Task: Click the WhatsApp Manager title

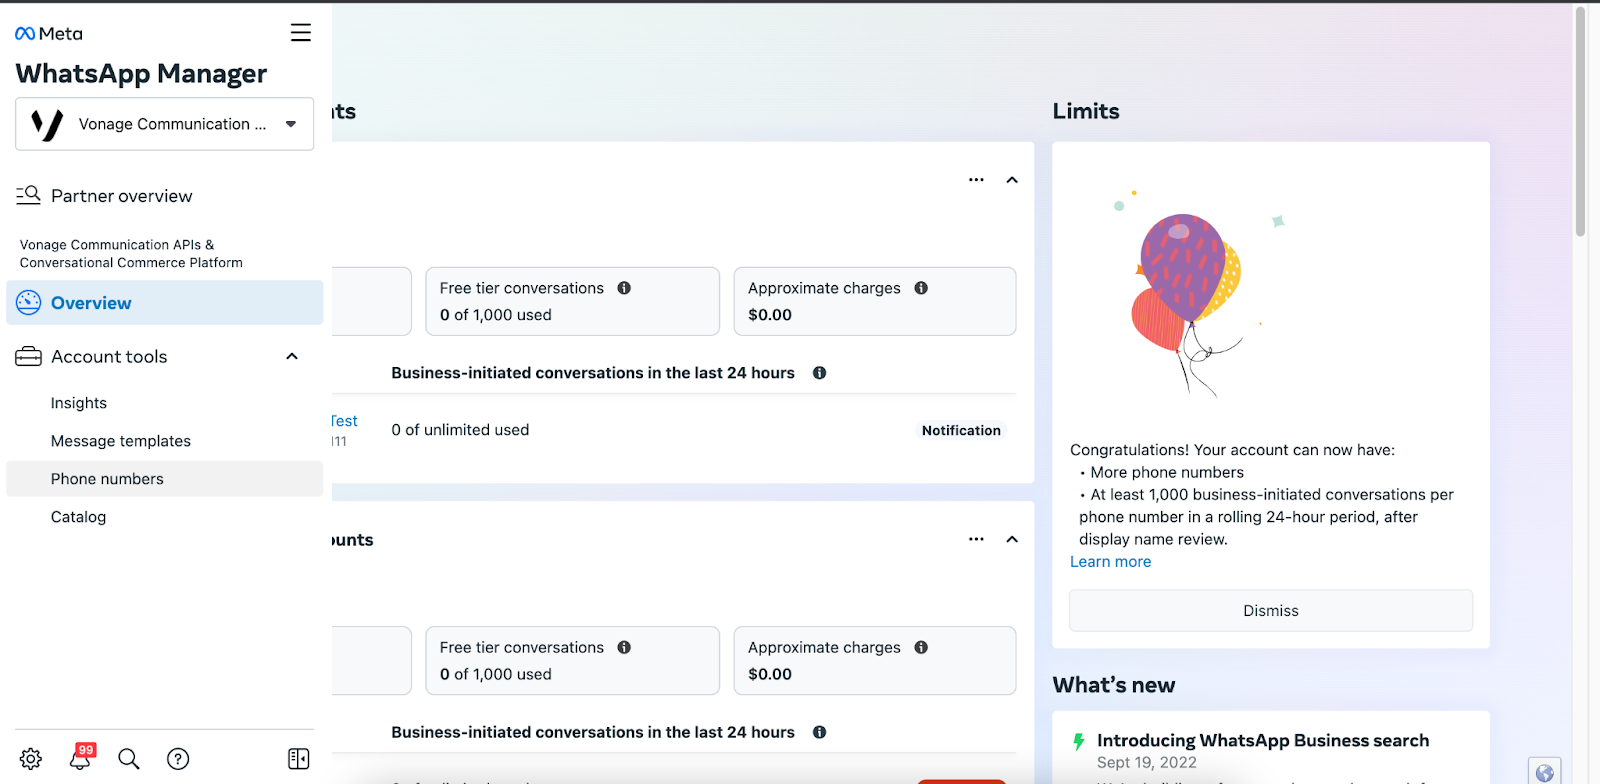Action: pos(141,74)
